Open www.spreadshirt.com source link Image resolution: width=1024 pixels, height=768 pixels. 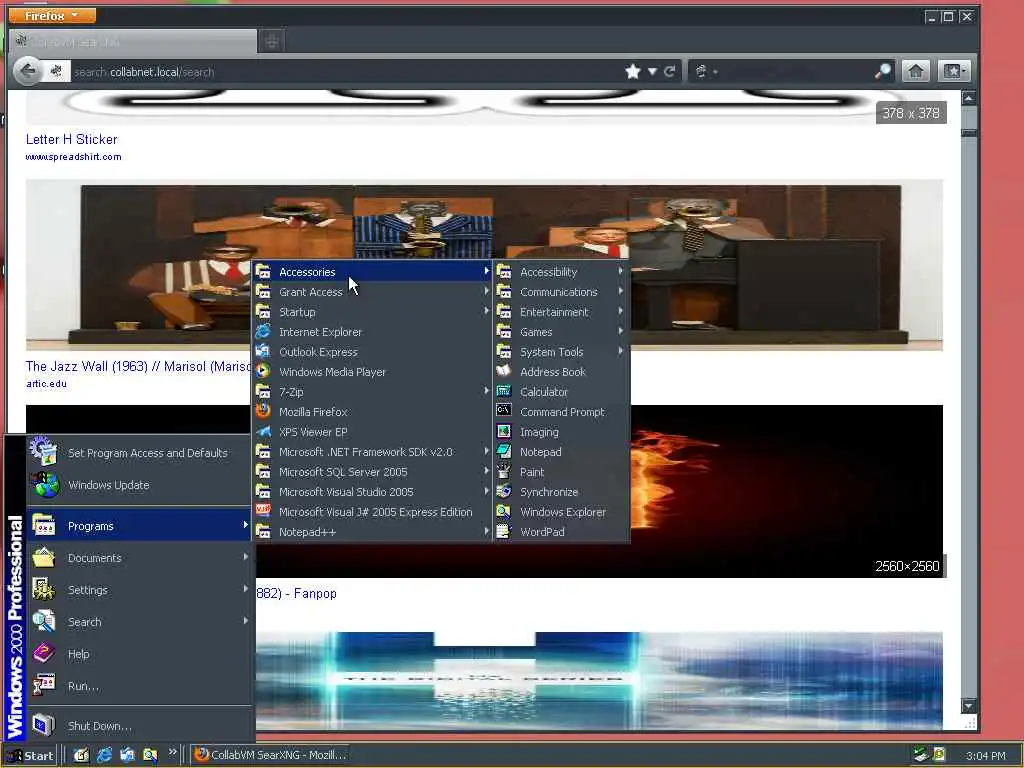click(x=73, y=157)
